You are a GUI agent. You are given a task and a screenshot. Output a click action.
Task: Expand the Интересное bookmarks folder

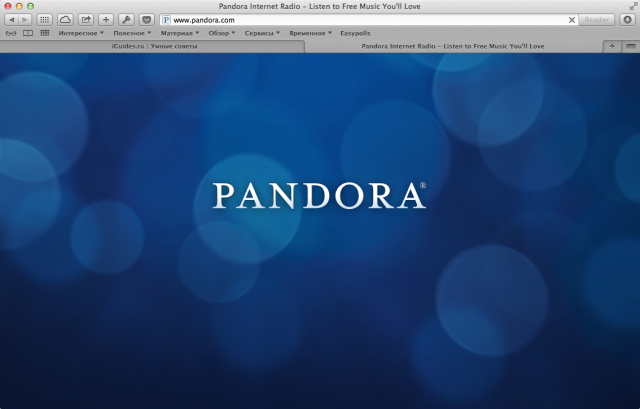[81, 33]
